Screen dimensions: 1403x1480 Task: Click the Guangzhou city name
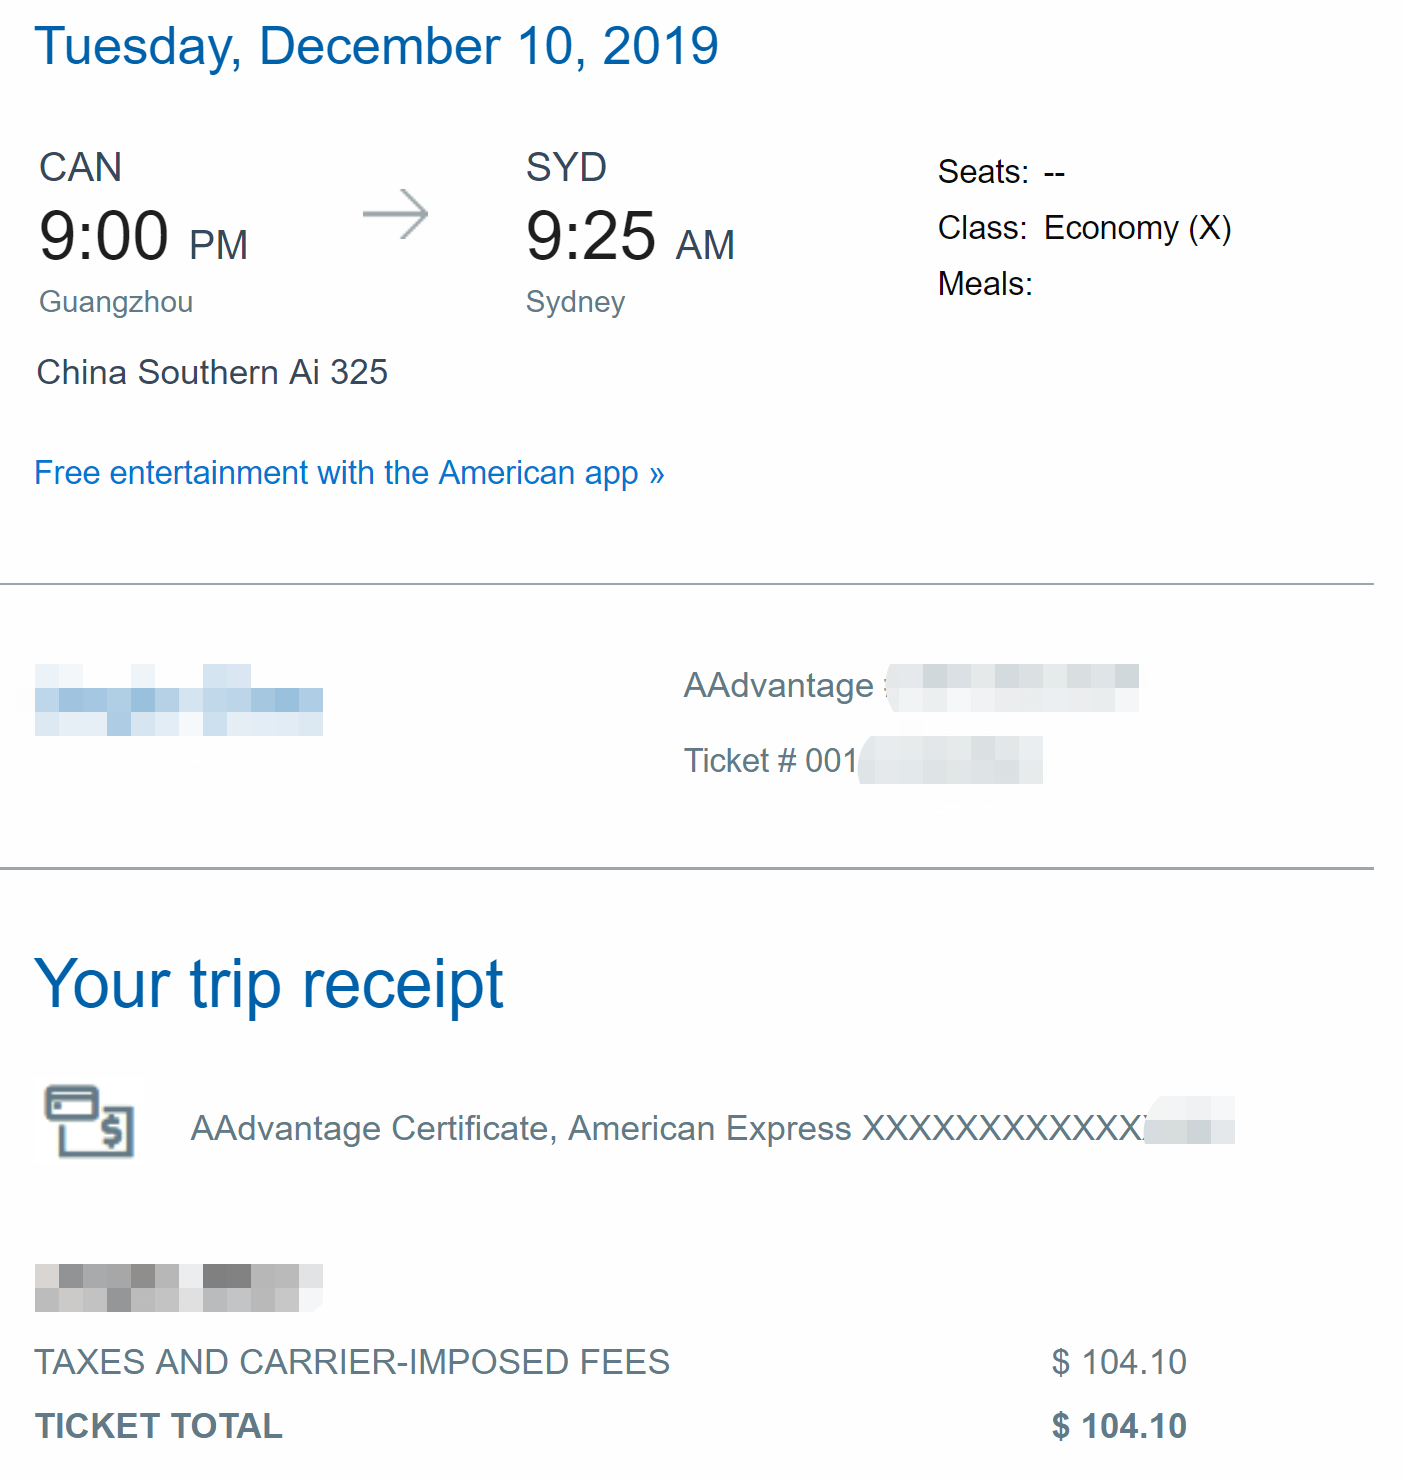click(116, 302)
